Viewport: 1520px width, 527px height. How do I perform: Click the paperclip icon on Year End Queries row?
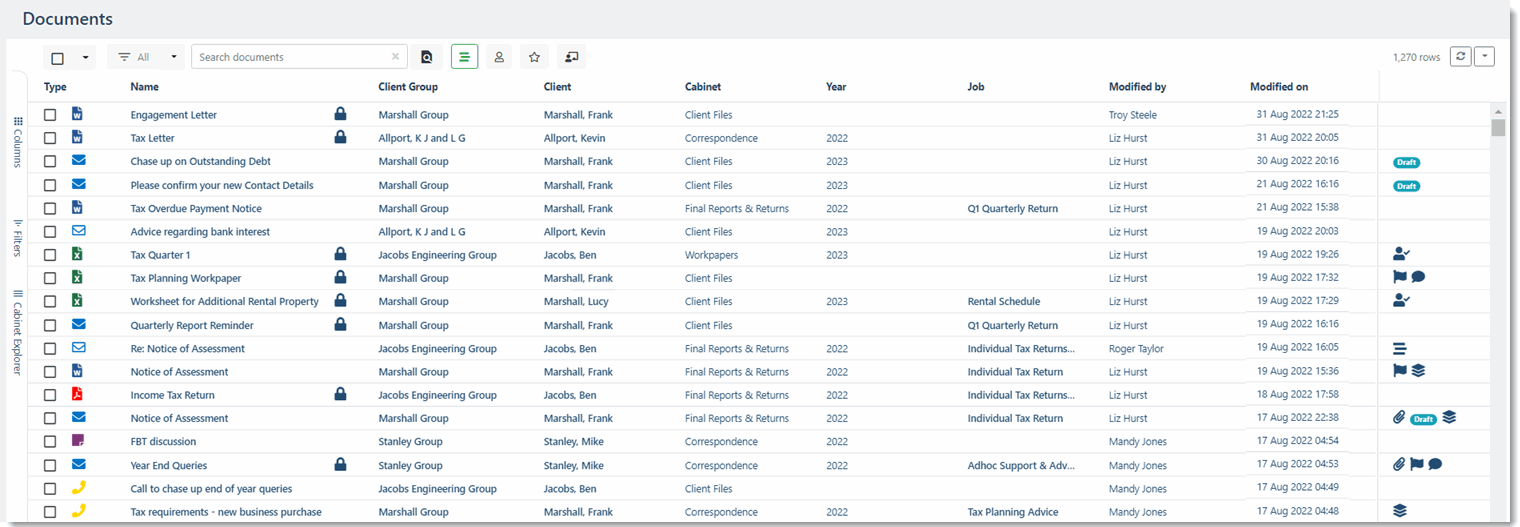(1399, 464)
